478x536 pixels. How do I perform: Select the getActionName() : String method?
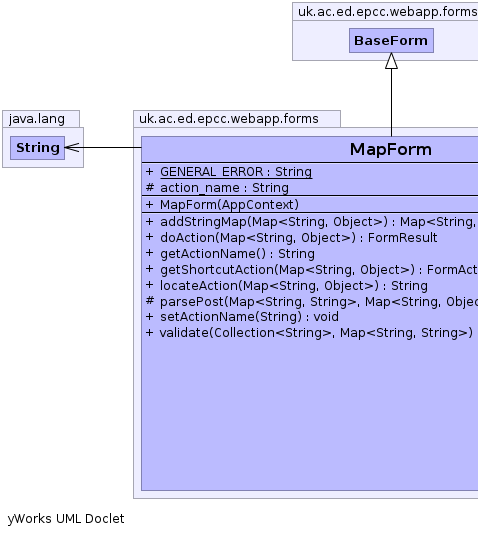230,254
